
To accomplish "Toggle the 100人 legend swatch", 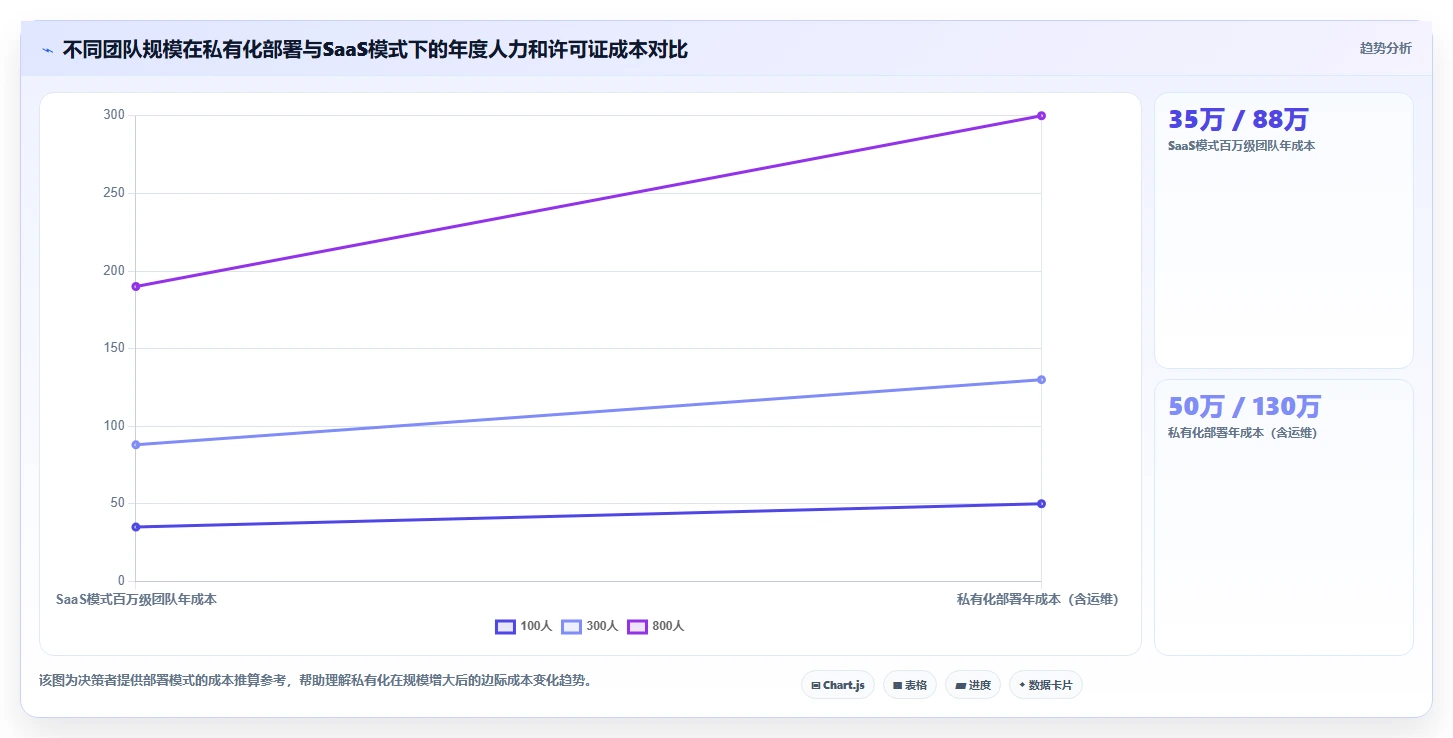I will [505, 626].
